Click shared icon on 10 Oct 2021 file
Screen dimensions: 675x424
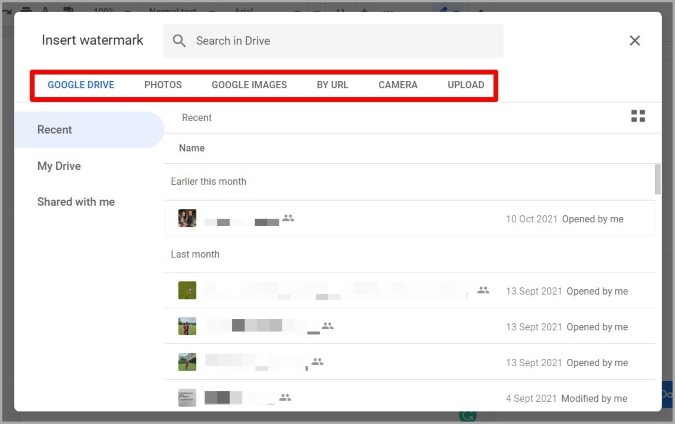tap(288, 218)
